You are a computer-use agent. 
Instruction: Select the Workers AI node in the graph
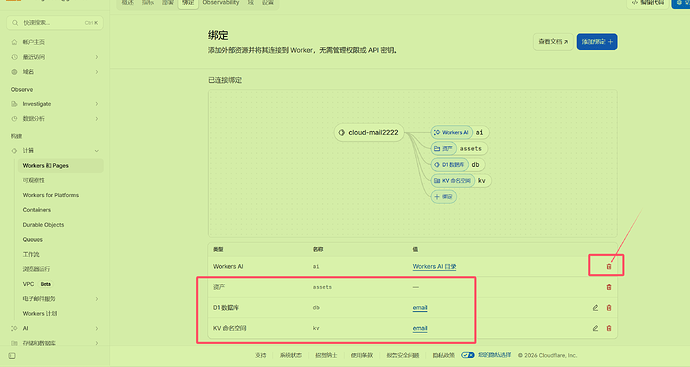click(459, 132)
